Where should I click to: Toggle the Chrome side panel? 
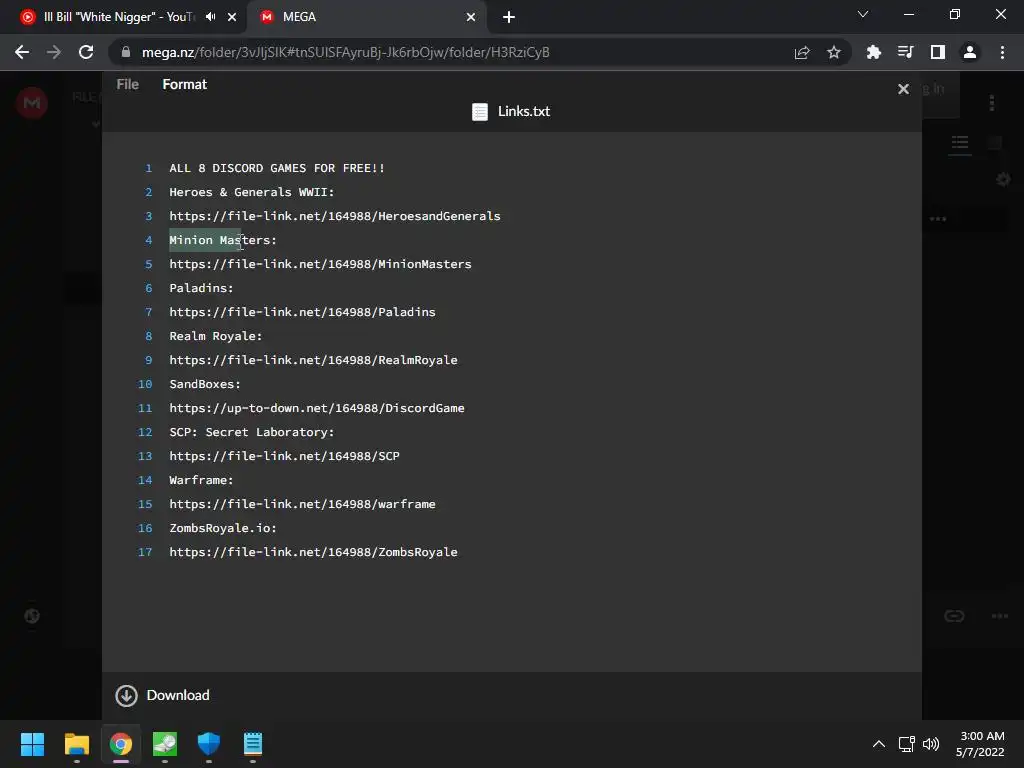938,52
